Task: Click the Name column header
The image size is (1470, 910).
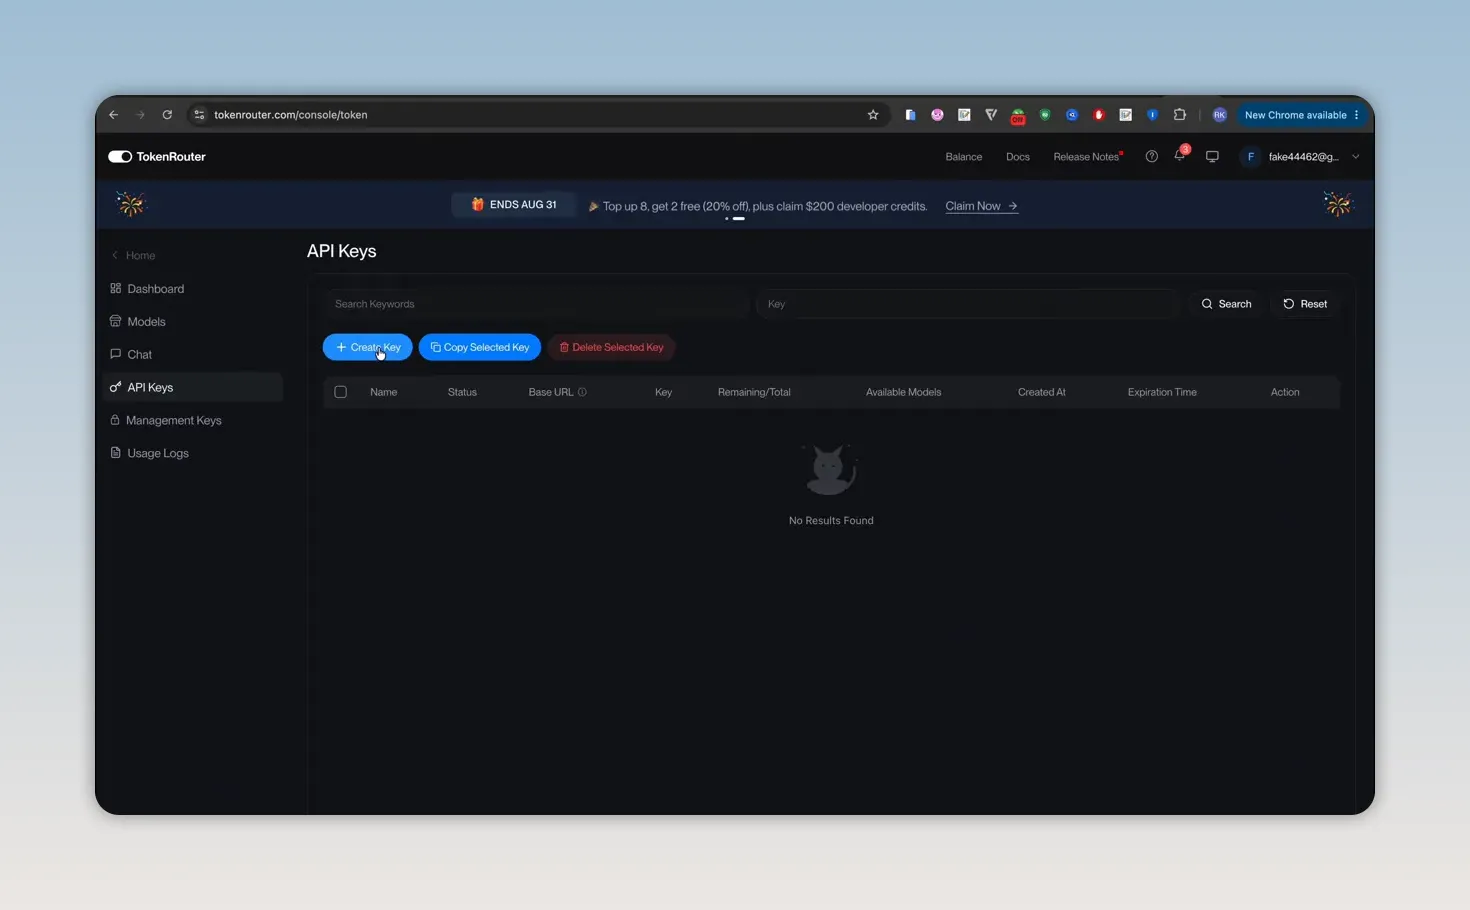Action: 383,392
